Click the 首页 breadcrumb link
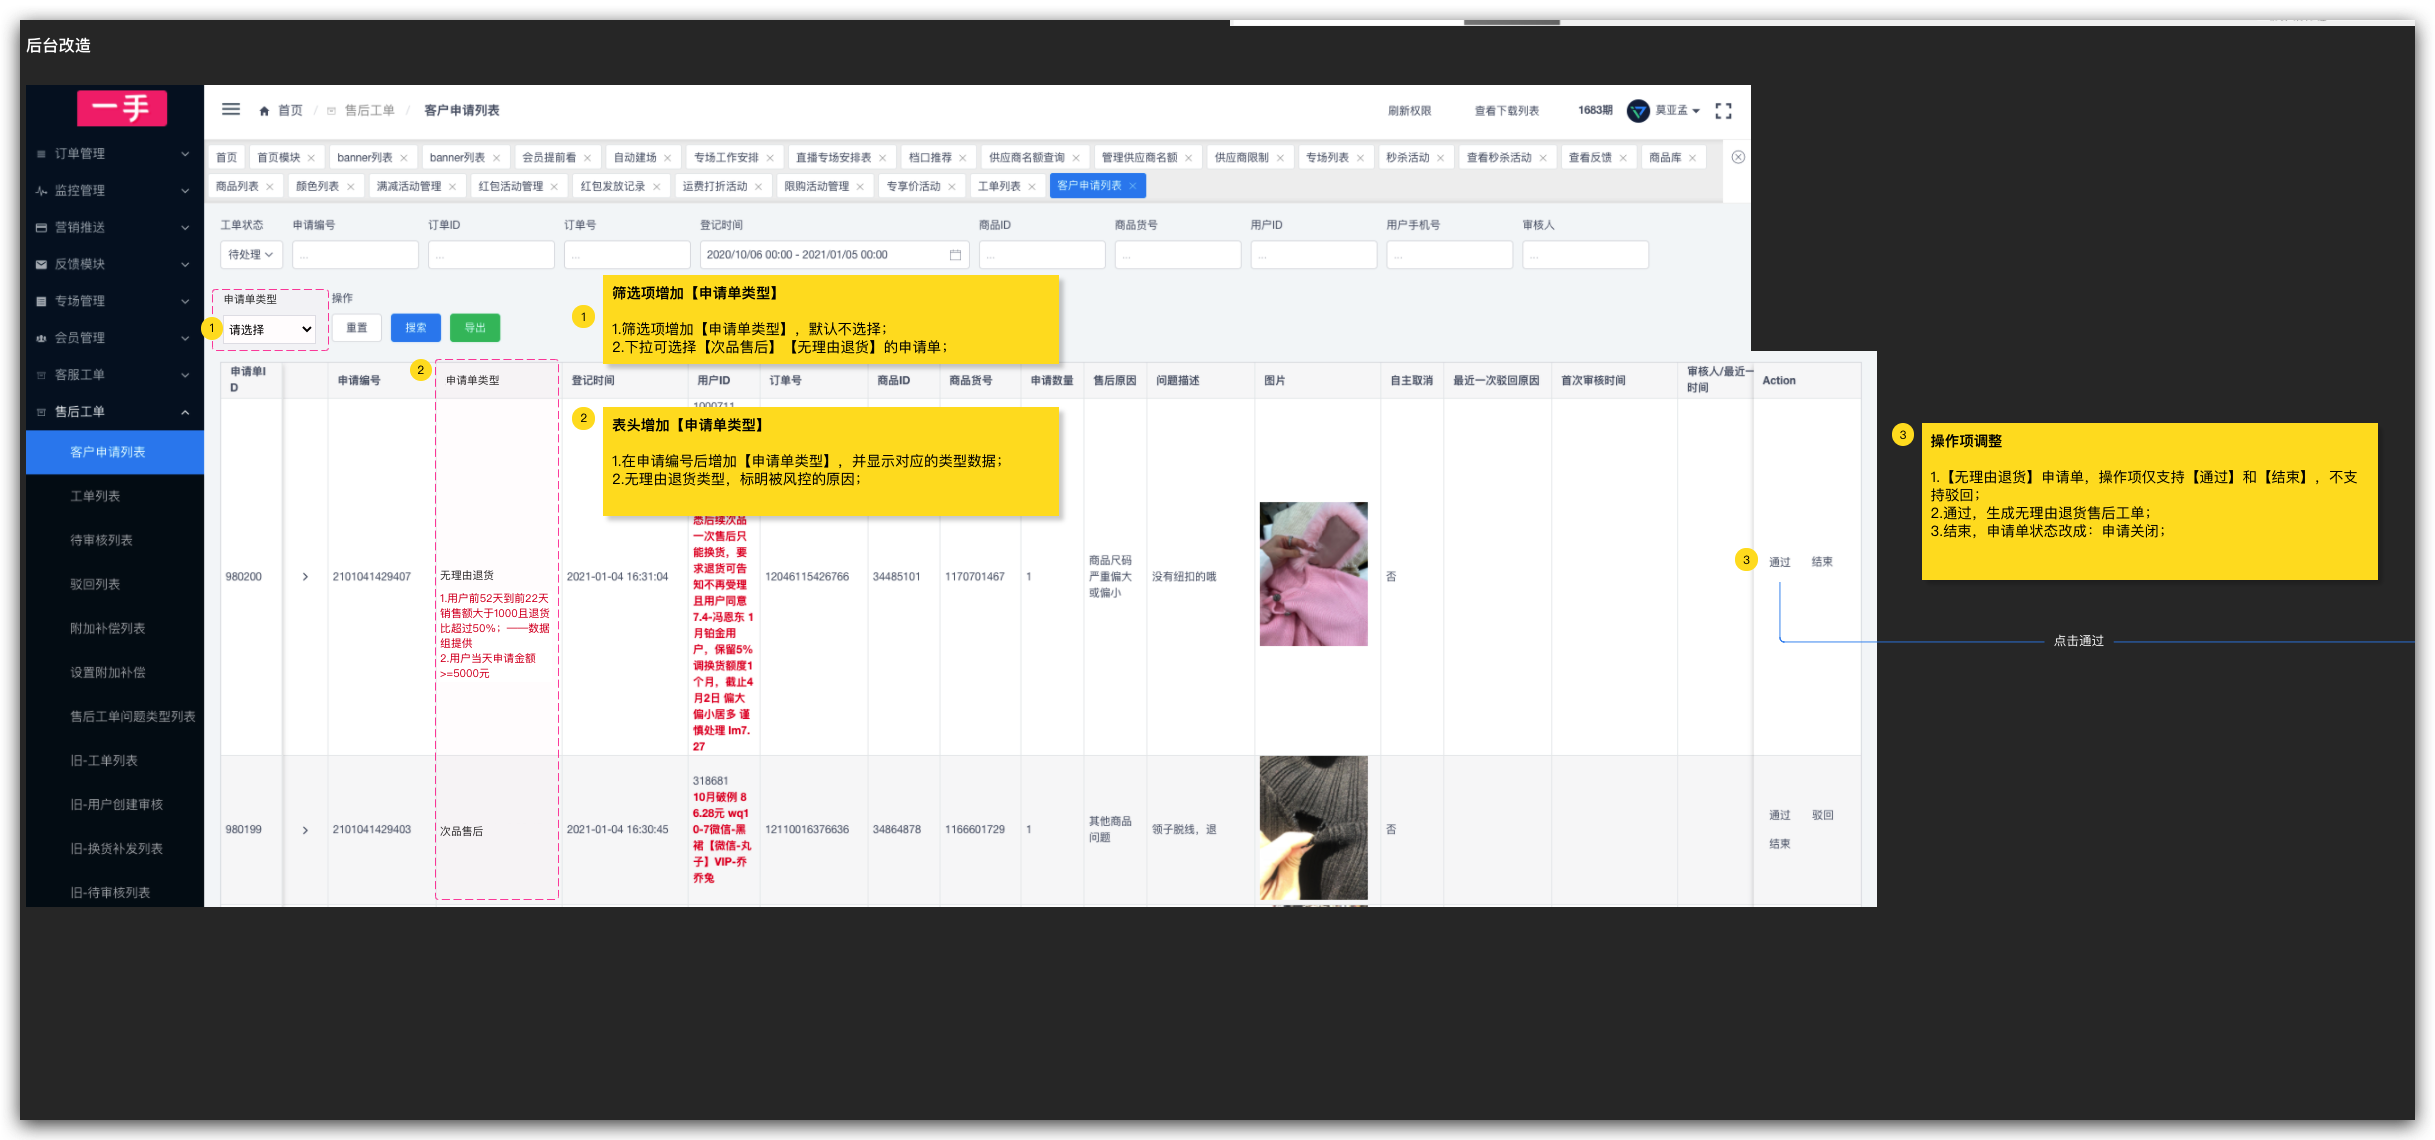 tap(290, 111)
